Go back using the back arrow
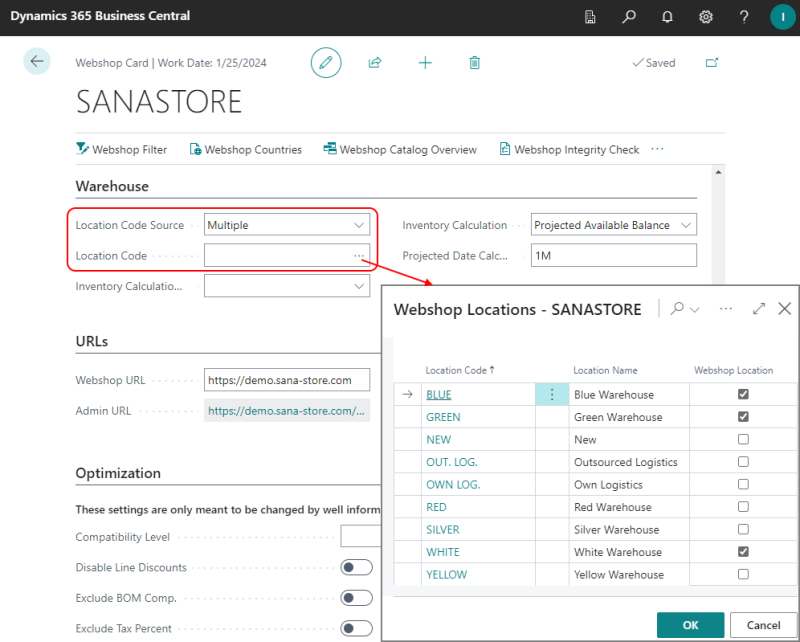Viewport: 800px width, 642px height. coord(37,62)
